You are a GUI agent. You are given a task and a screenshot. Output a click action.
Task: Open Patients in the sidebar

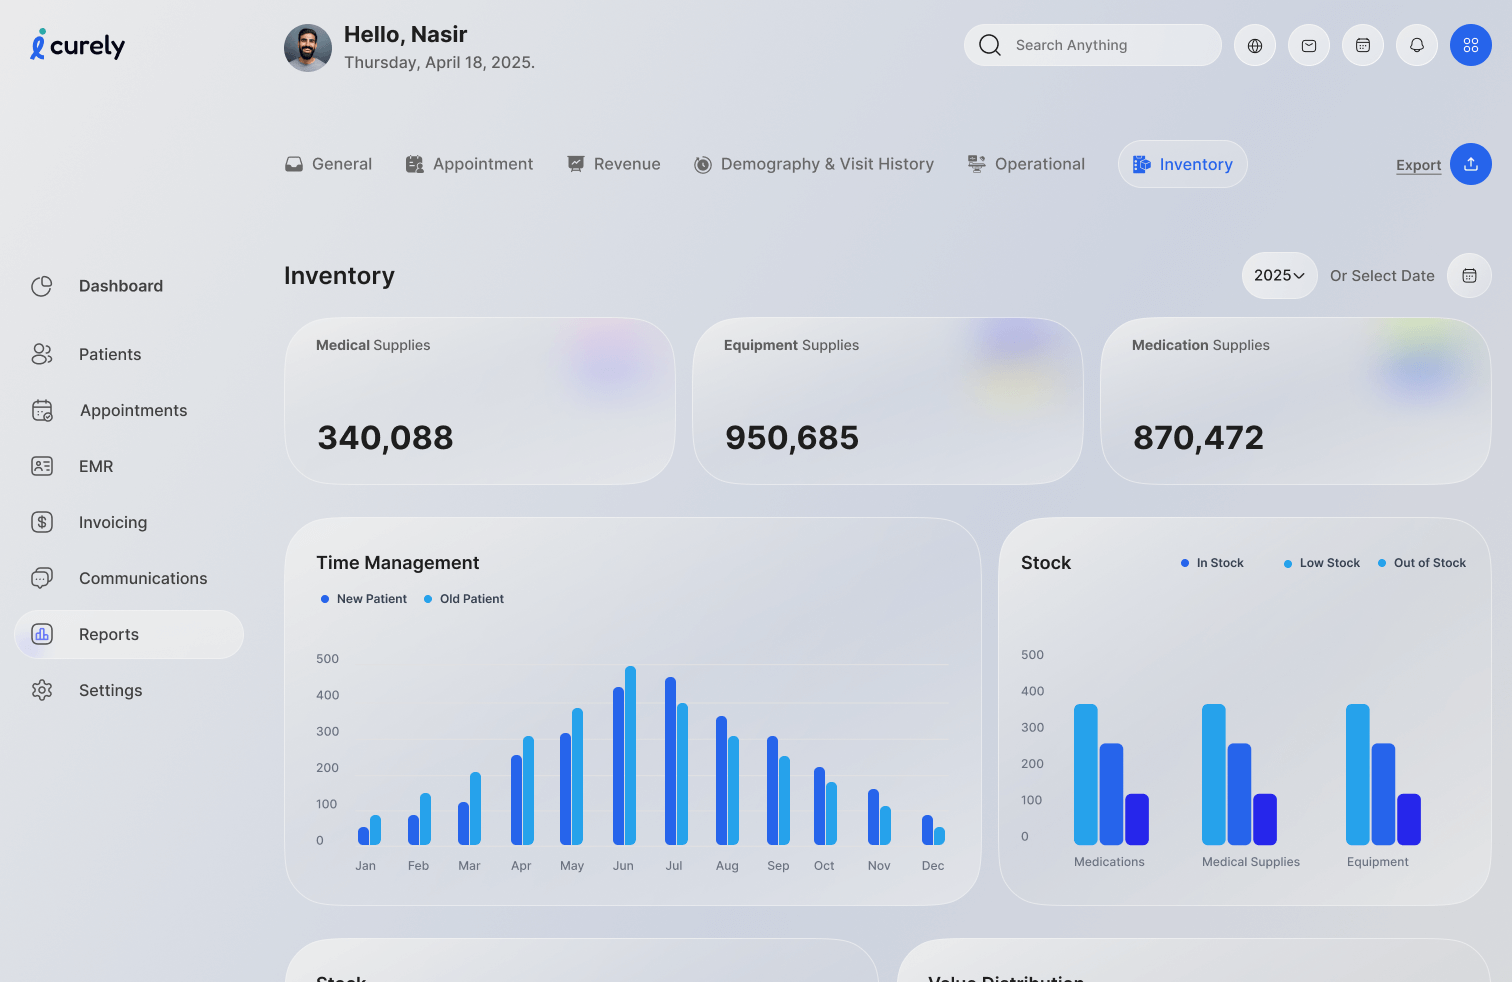tap(110, 354)
